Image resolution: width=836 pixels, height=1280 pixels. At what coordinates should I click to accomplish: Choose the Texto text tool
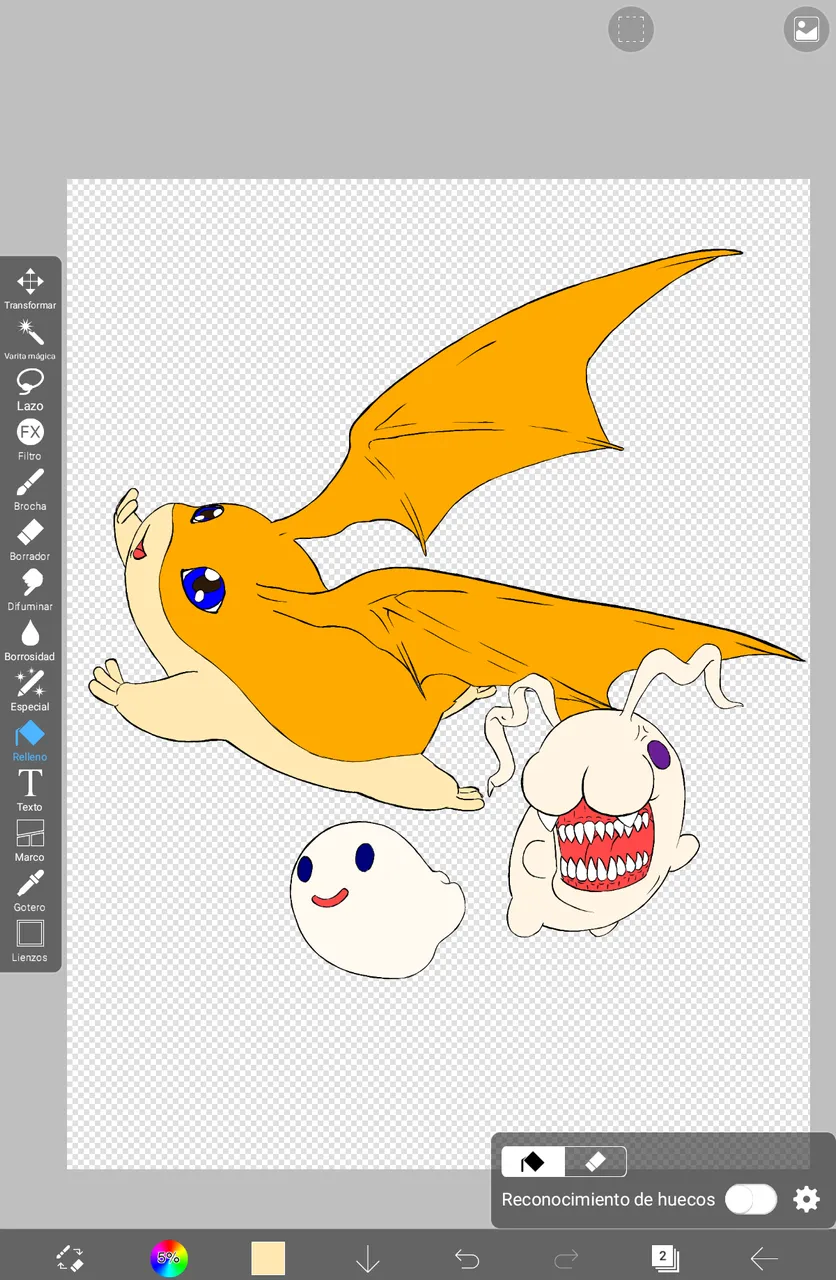click(30, 790)
